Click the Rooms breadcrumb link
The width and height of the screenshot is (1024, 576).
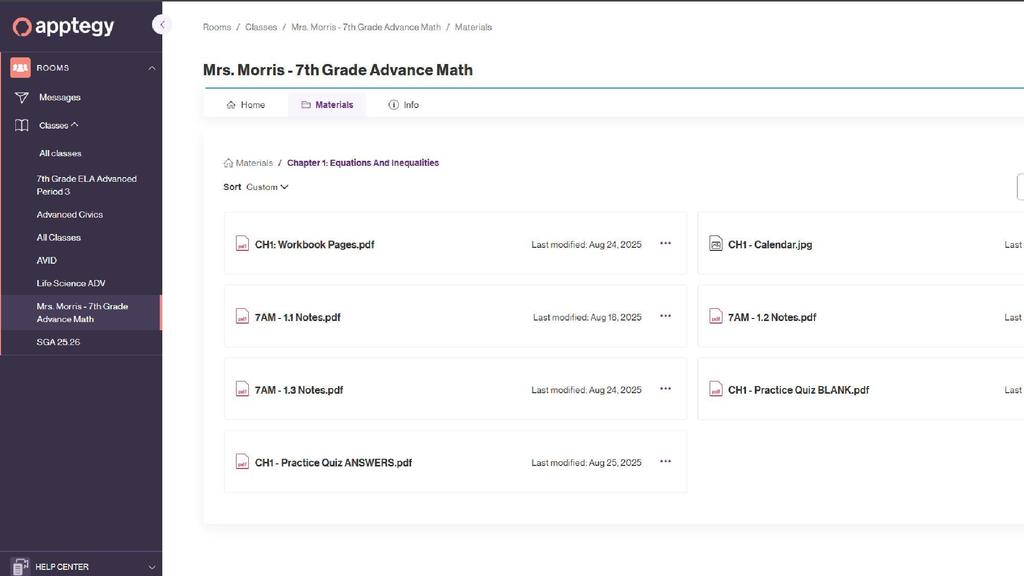coord(217,27)
